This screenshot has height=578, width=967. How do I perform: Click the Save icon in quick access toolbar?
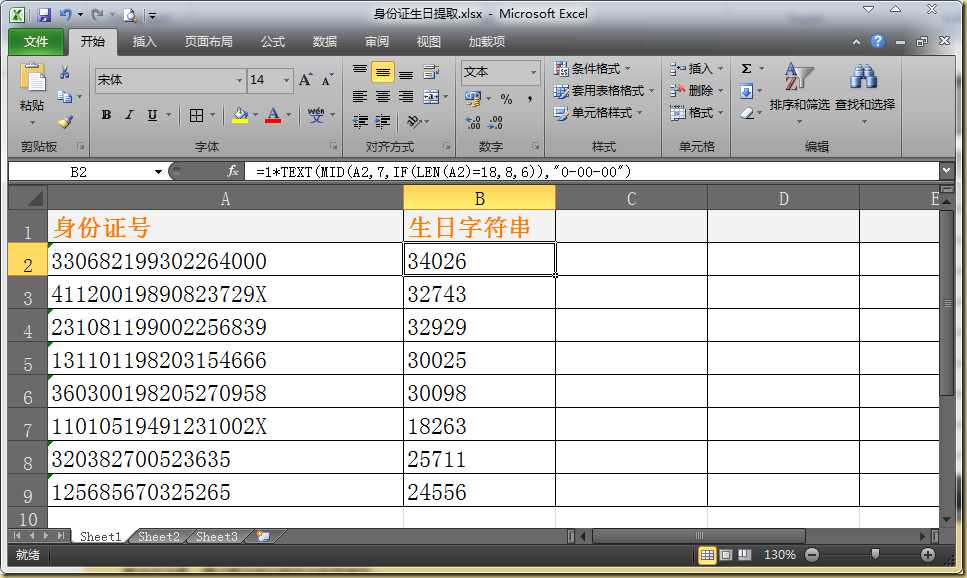pos(44,14)
